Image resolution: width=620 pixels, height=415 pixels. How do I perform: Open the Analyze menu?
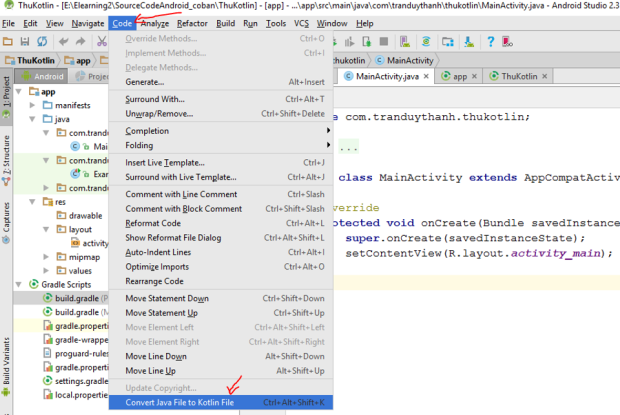click(155, 24)
